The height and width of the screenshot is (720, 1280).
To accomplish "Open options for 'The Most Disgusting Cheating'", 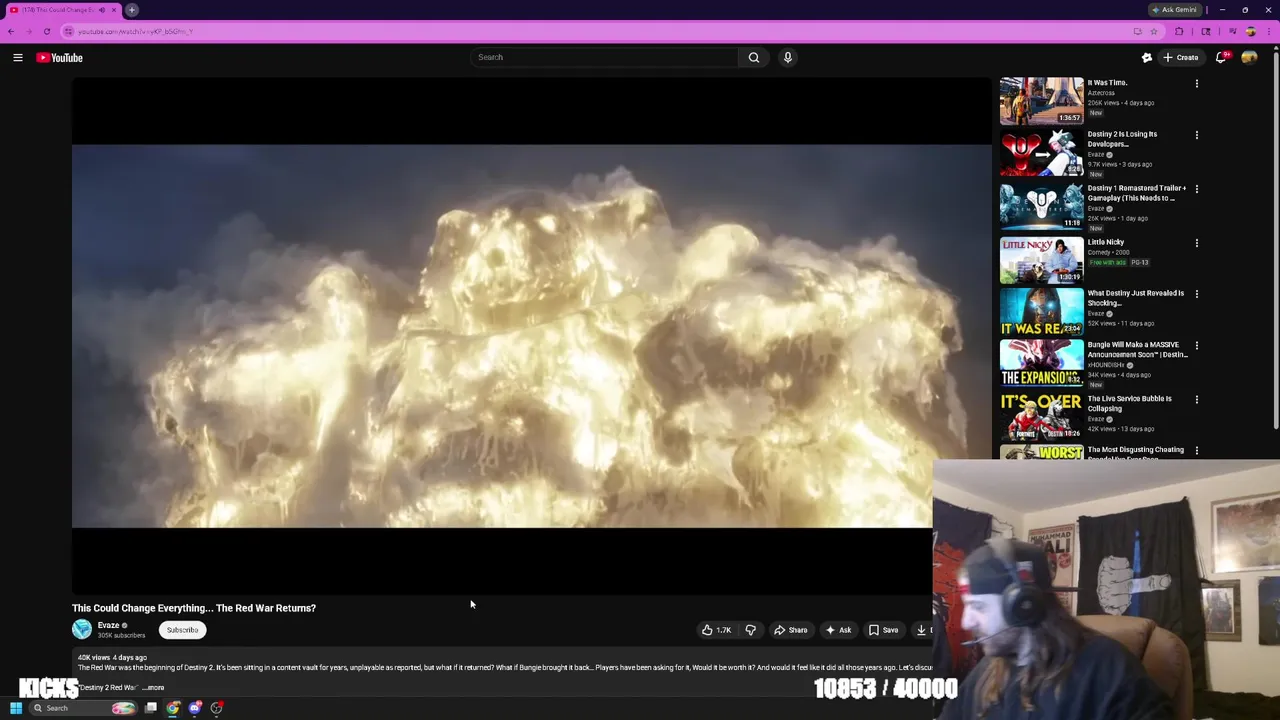I will pos(1197,451).
